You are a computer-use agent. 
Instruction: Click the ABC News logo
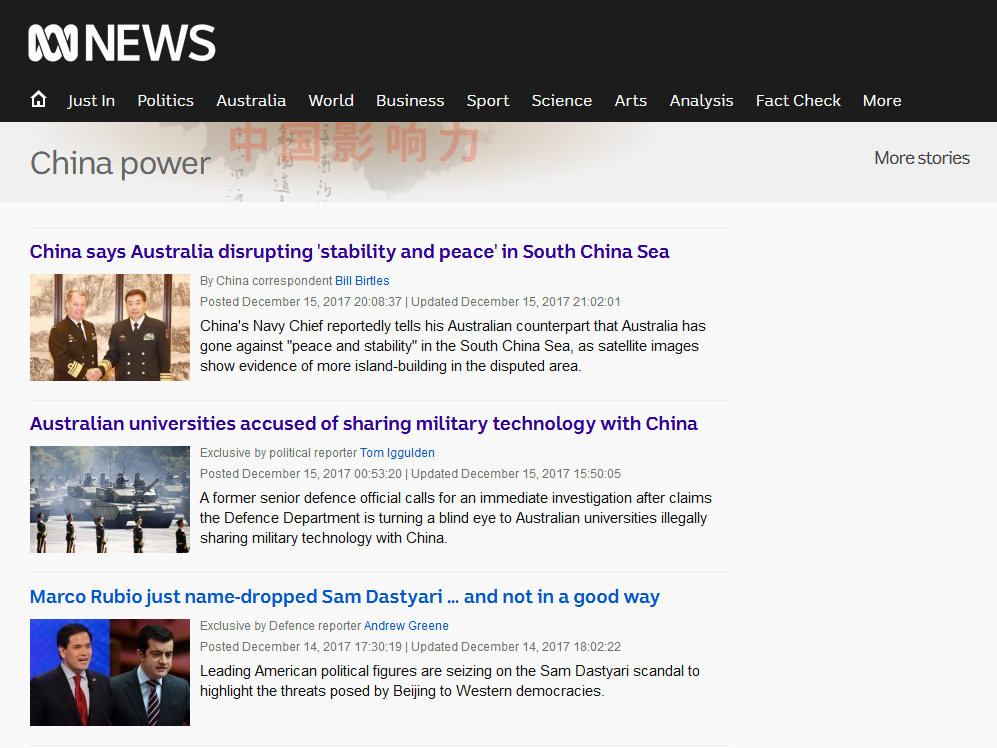(121, 43)
